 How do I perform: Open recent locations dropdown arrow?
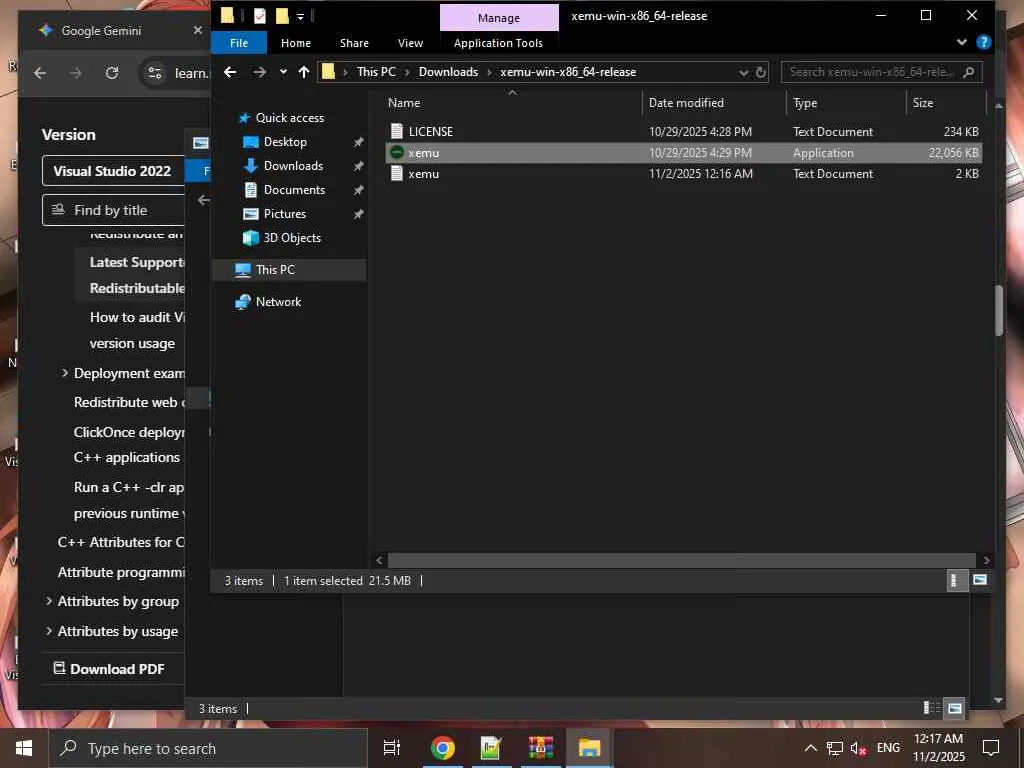[283, 72]
